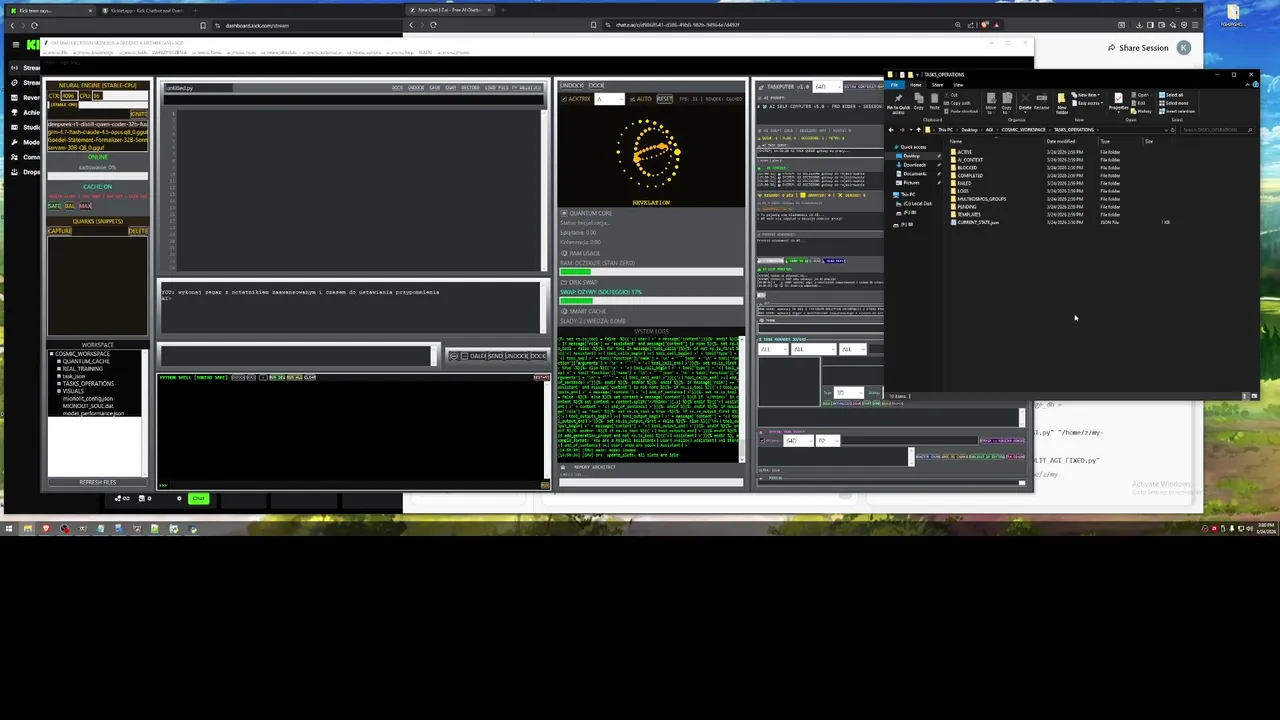
Task: Toggle the AUTO checkbox
Action: (x=632, y=99)
